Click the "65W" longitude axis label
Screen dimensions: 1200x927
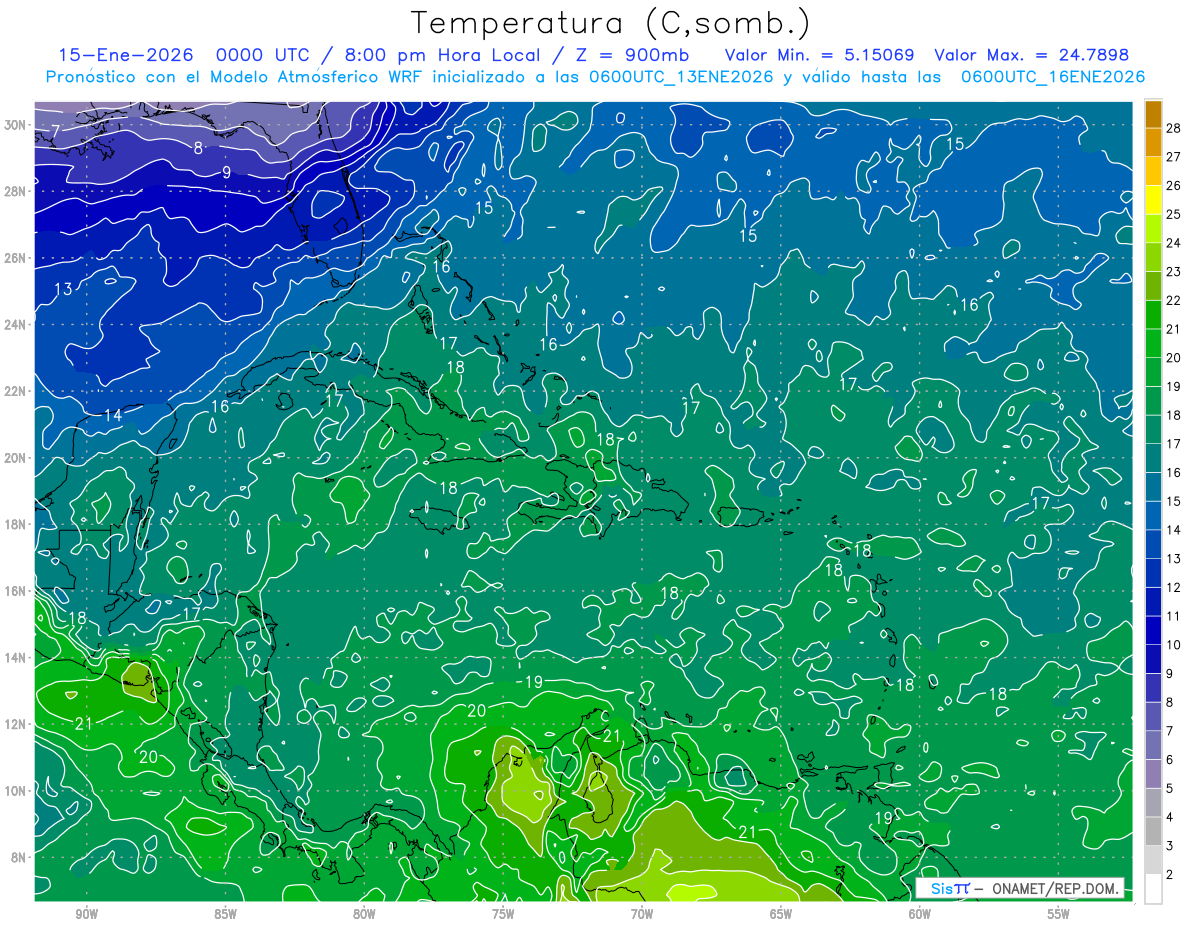click(x=781, y=914)
